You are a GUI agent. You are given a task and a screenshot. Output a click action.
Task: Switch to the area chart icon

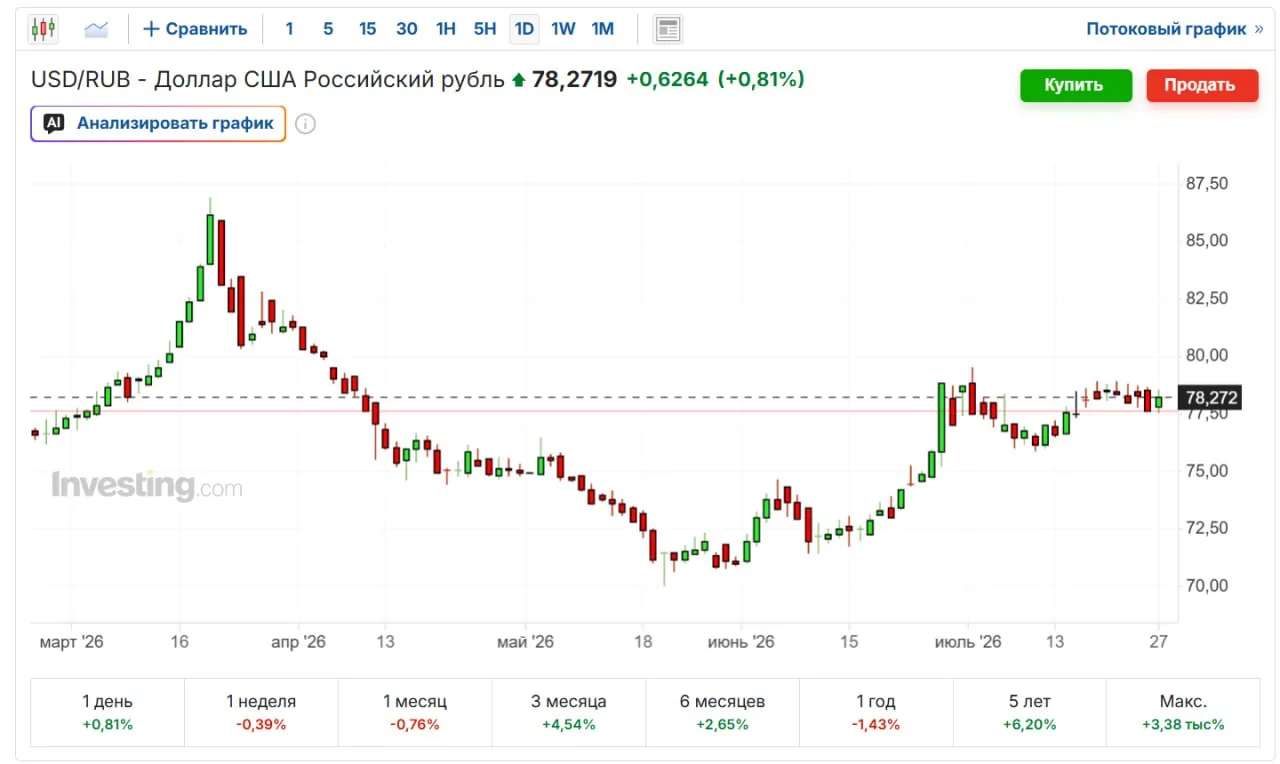click(x=96, y=29)
